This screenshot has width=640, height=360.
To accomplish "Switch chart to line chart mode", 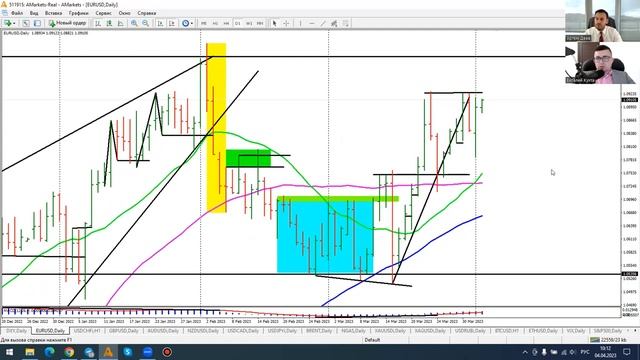I will [x=120, y=23].
